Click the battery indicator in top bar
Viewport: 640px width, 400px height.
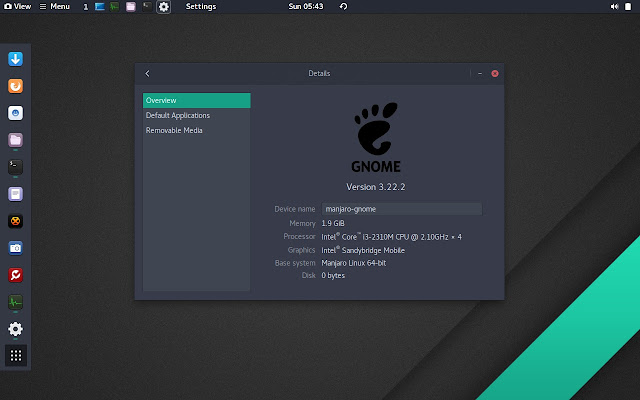(628, 7)
